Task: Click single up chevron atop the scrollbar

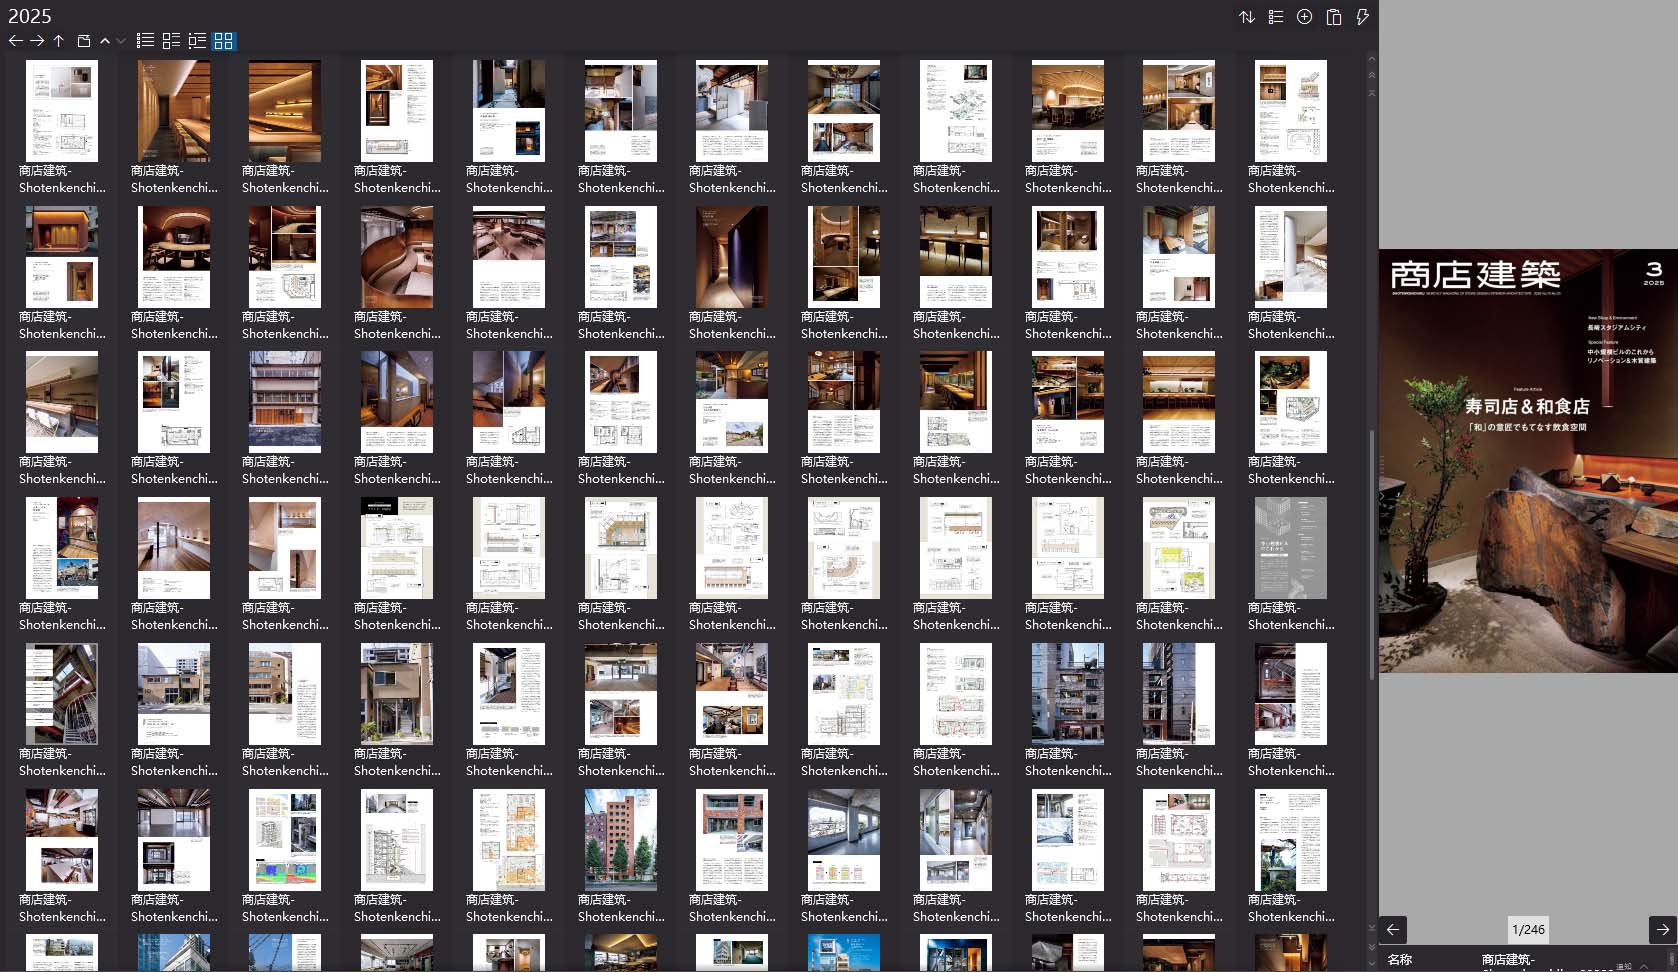Action: (1372, 59)
